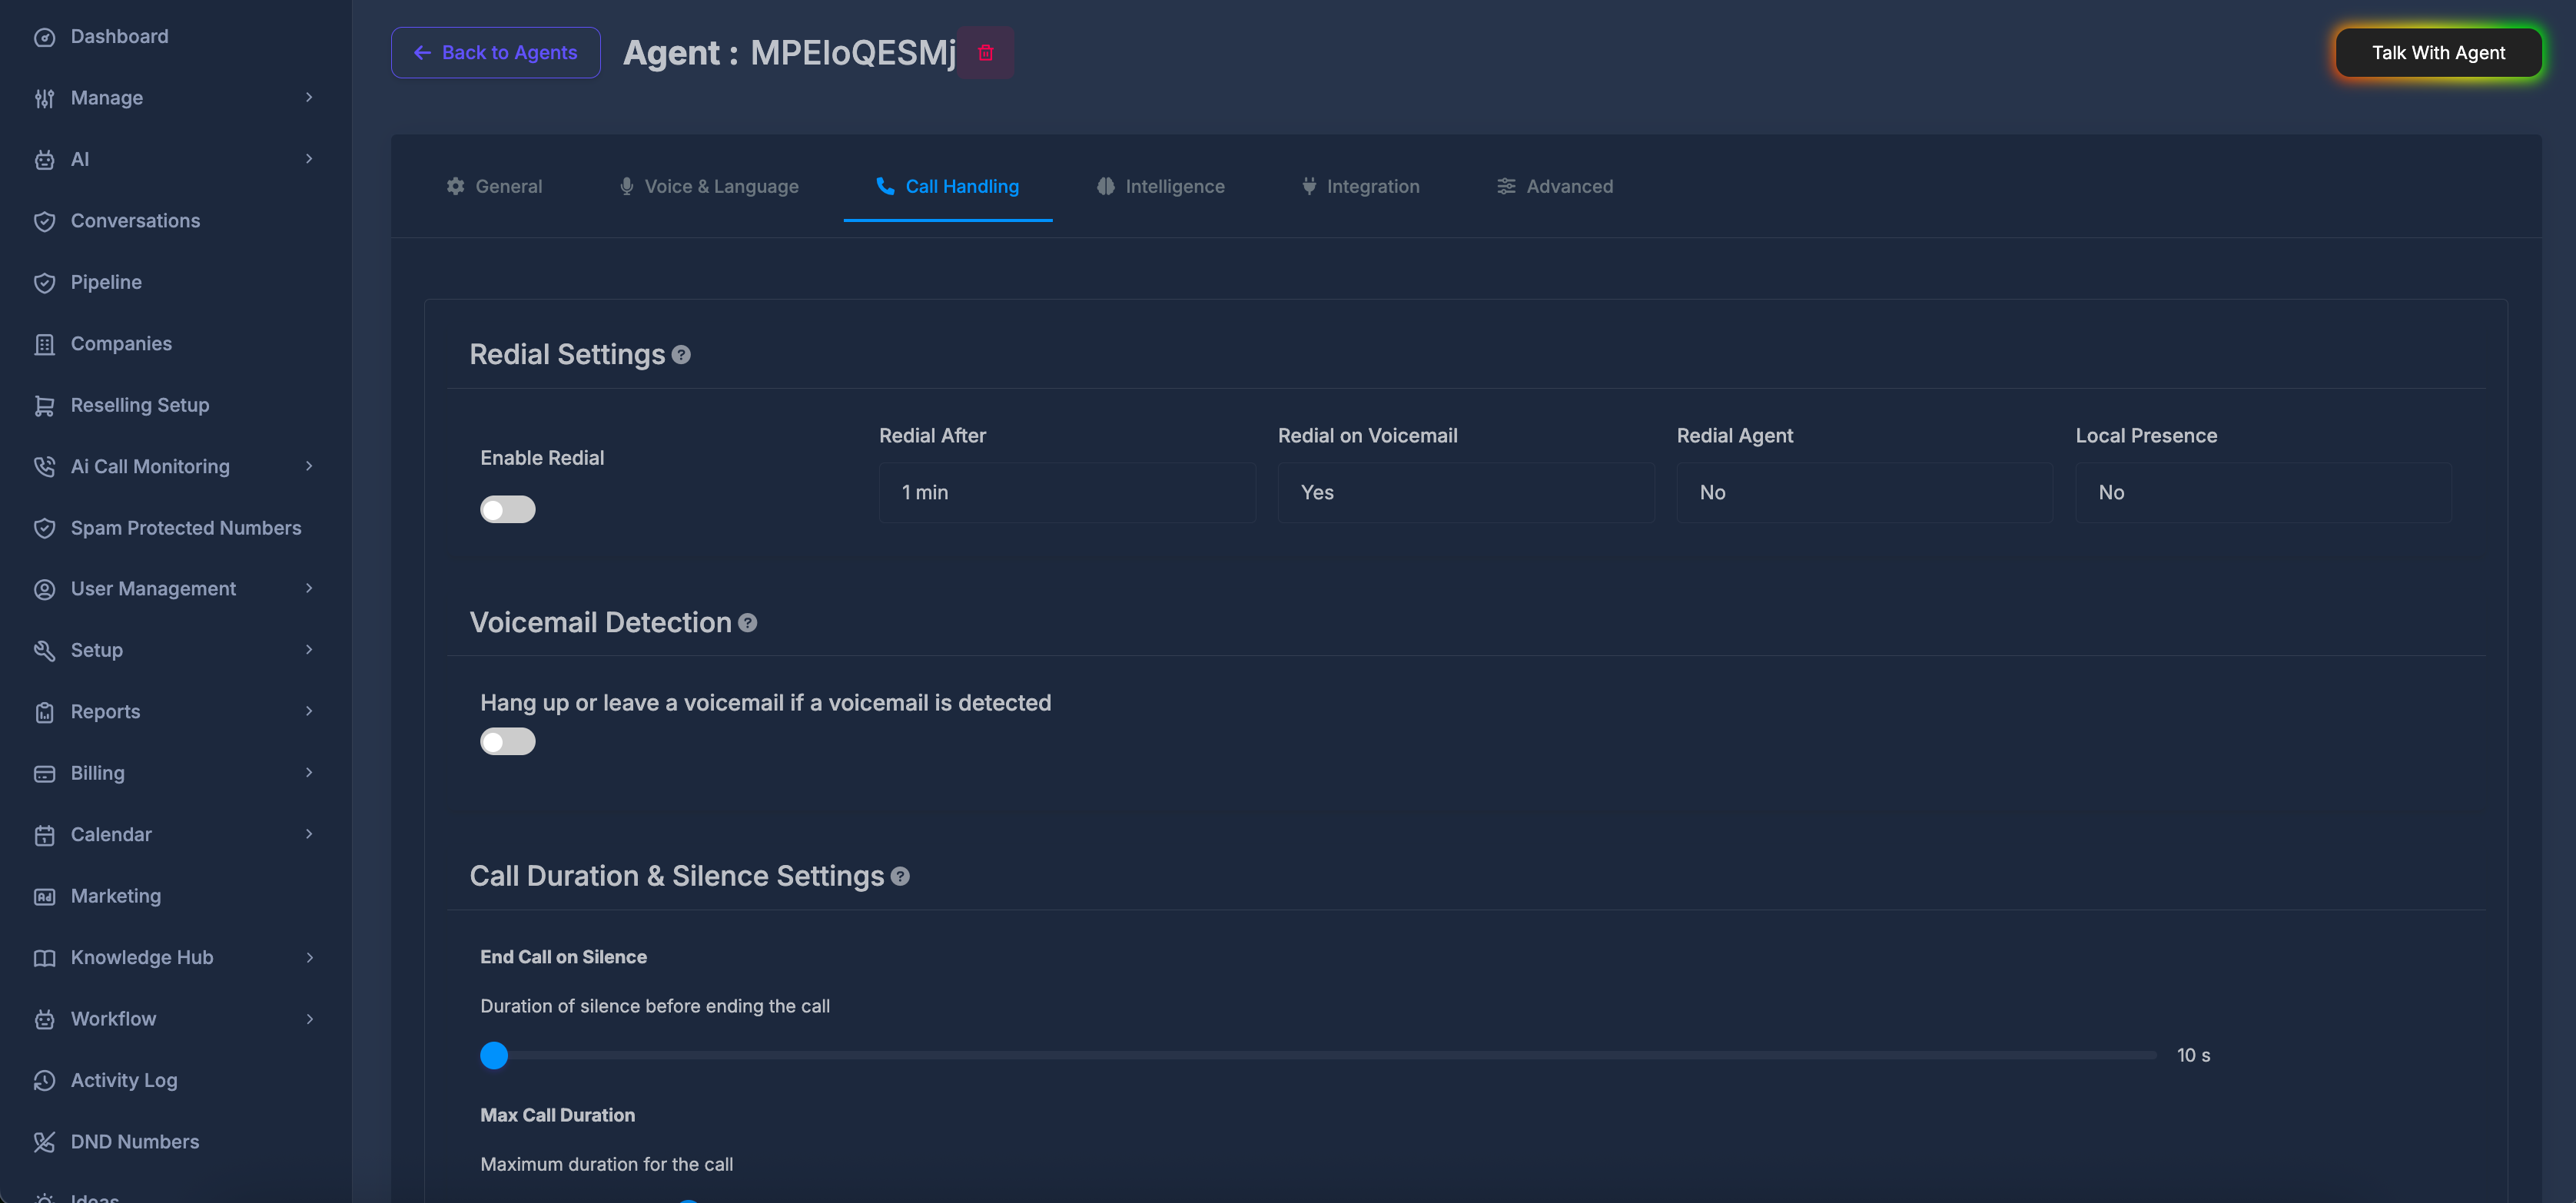View the Activity Log
This screenshot has height=1203, width=2576.
click(124, 1080)
